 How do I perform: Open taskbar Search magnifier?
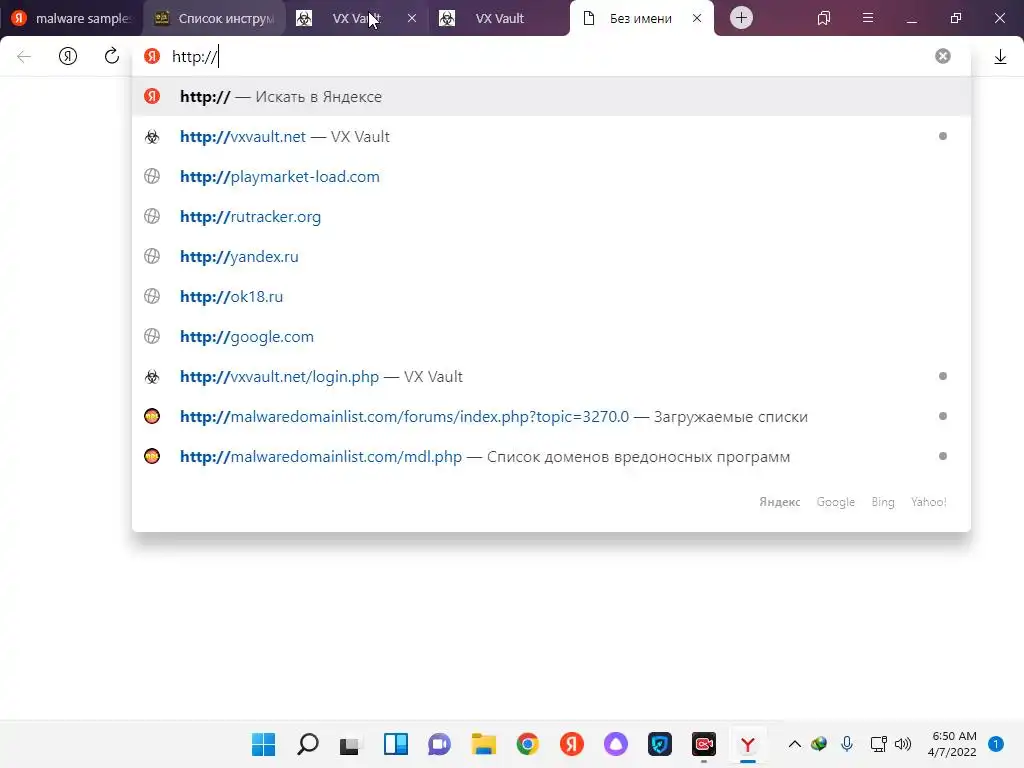click(308, 744)
